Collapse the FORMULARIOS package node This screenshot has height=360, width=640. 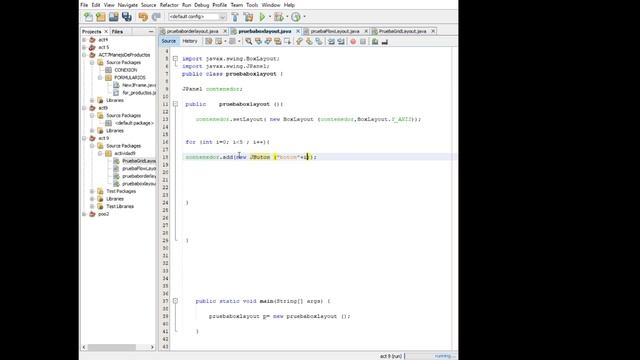(x=100, y=78)
